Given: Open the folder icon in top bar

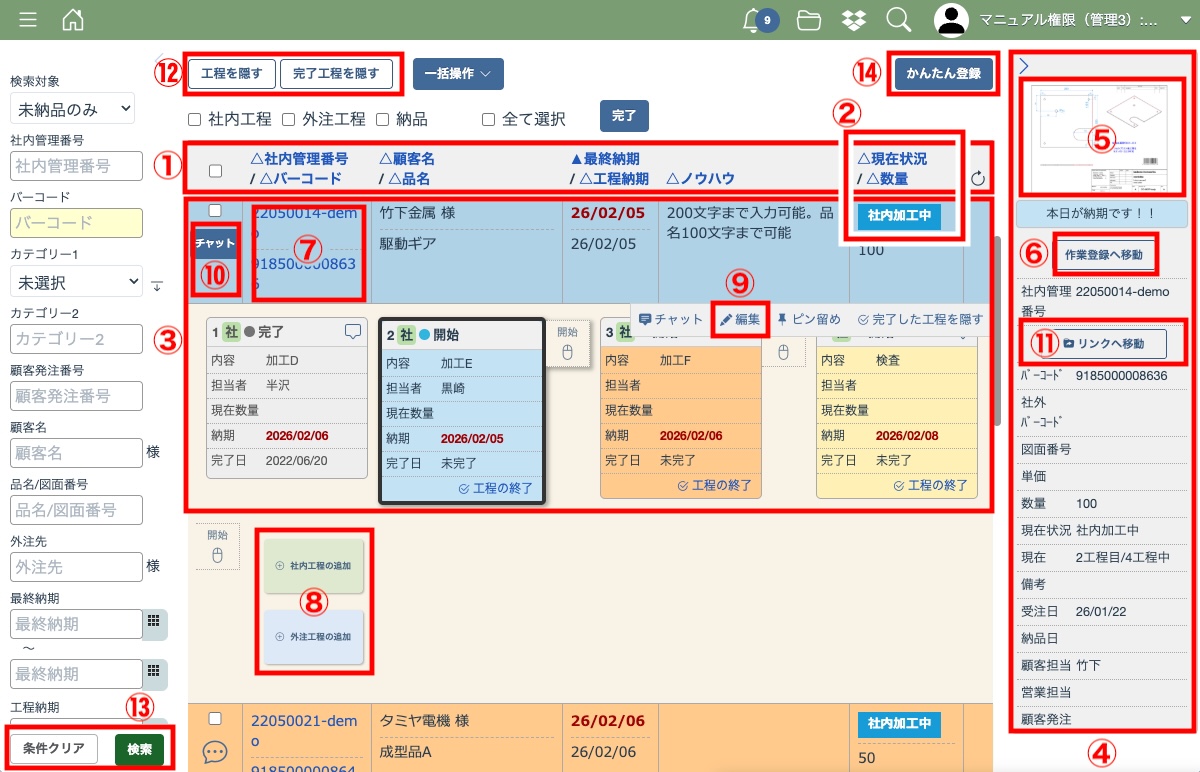Looking at the screenshot, I should tap(809, 20).
